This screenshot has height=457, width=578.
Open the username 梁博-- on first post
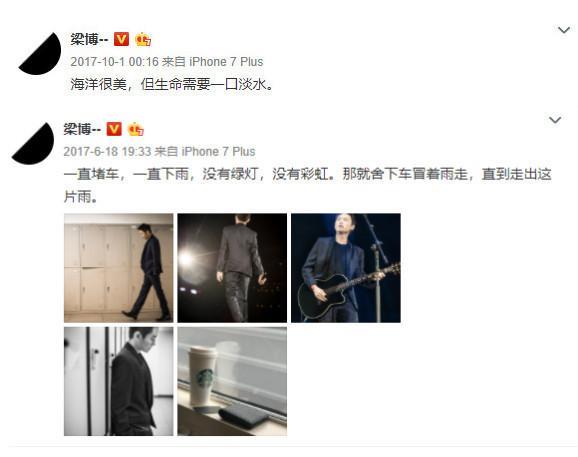[x=89, y=39]
